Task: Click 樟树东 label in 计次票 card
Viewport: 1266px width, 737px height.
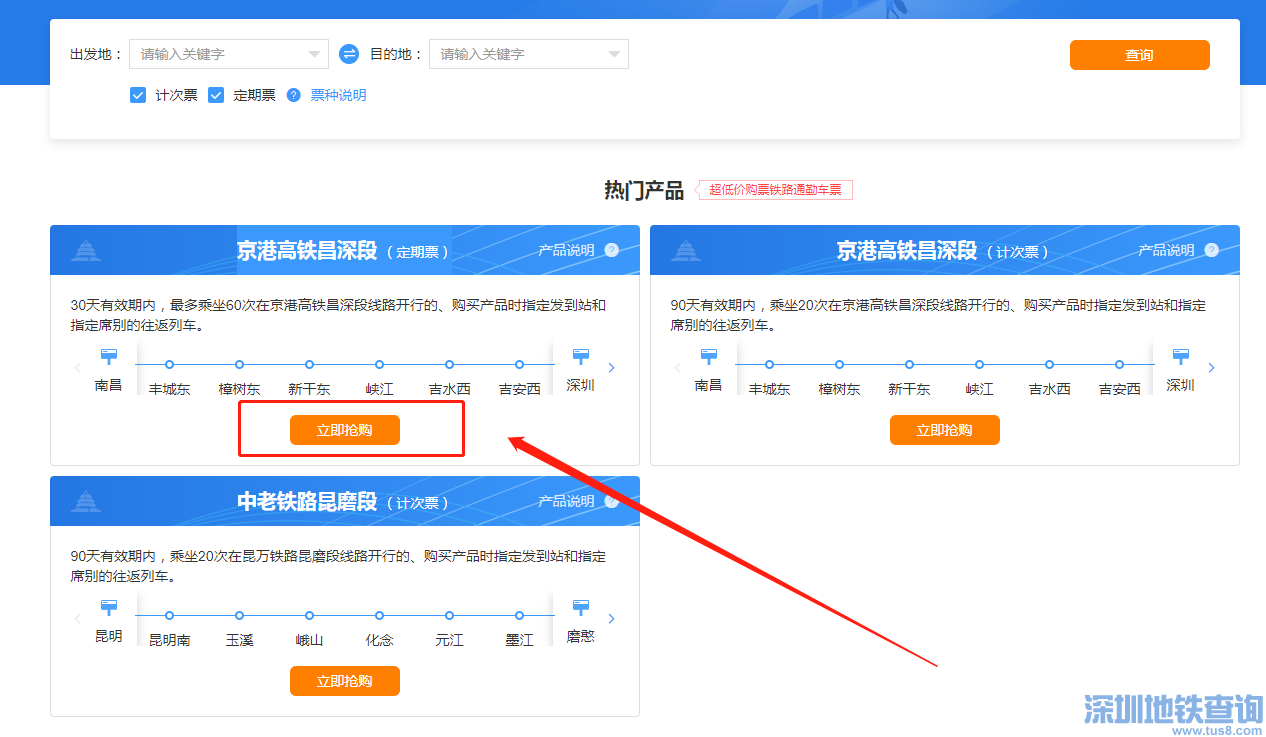Action: coord(840,389)
